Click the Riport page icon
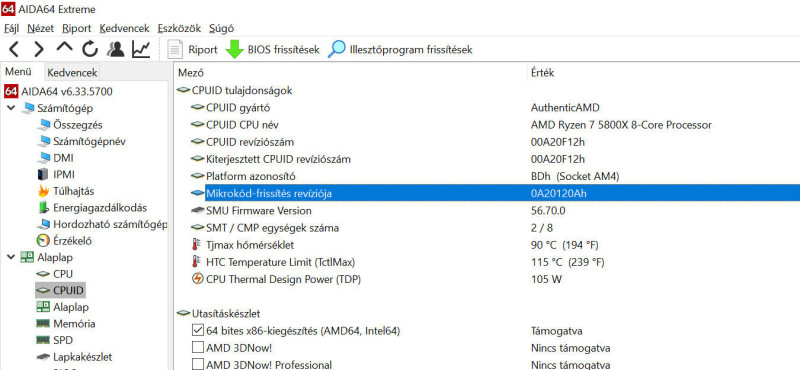The image size is (800, 370). click(176, 50)
